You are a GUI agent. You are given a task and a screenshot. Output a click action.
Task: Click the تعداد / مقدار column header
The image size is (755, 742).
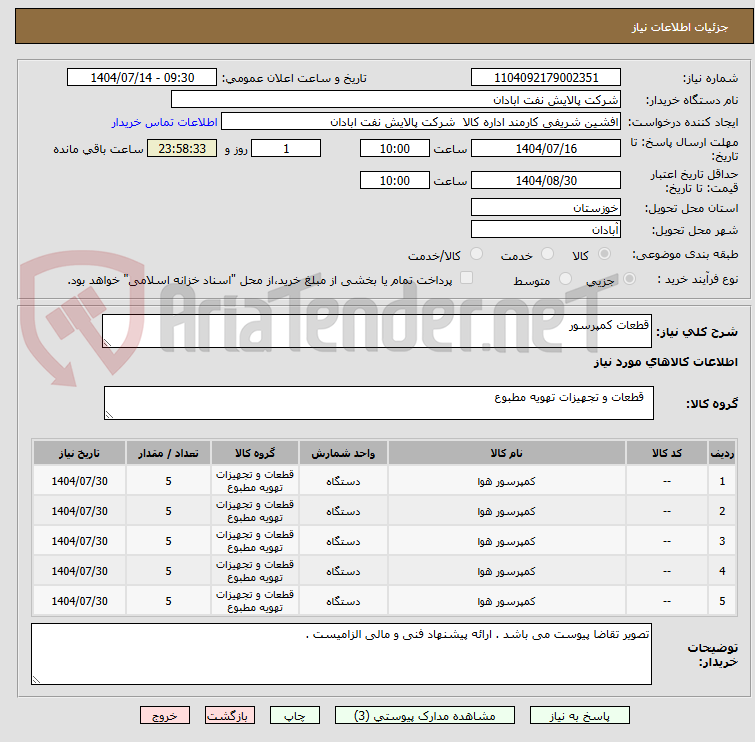[168, 453]
